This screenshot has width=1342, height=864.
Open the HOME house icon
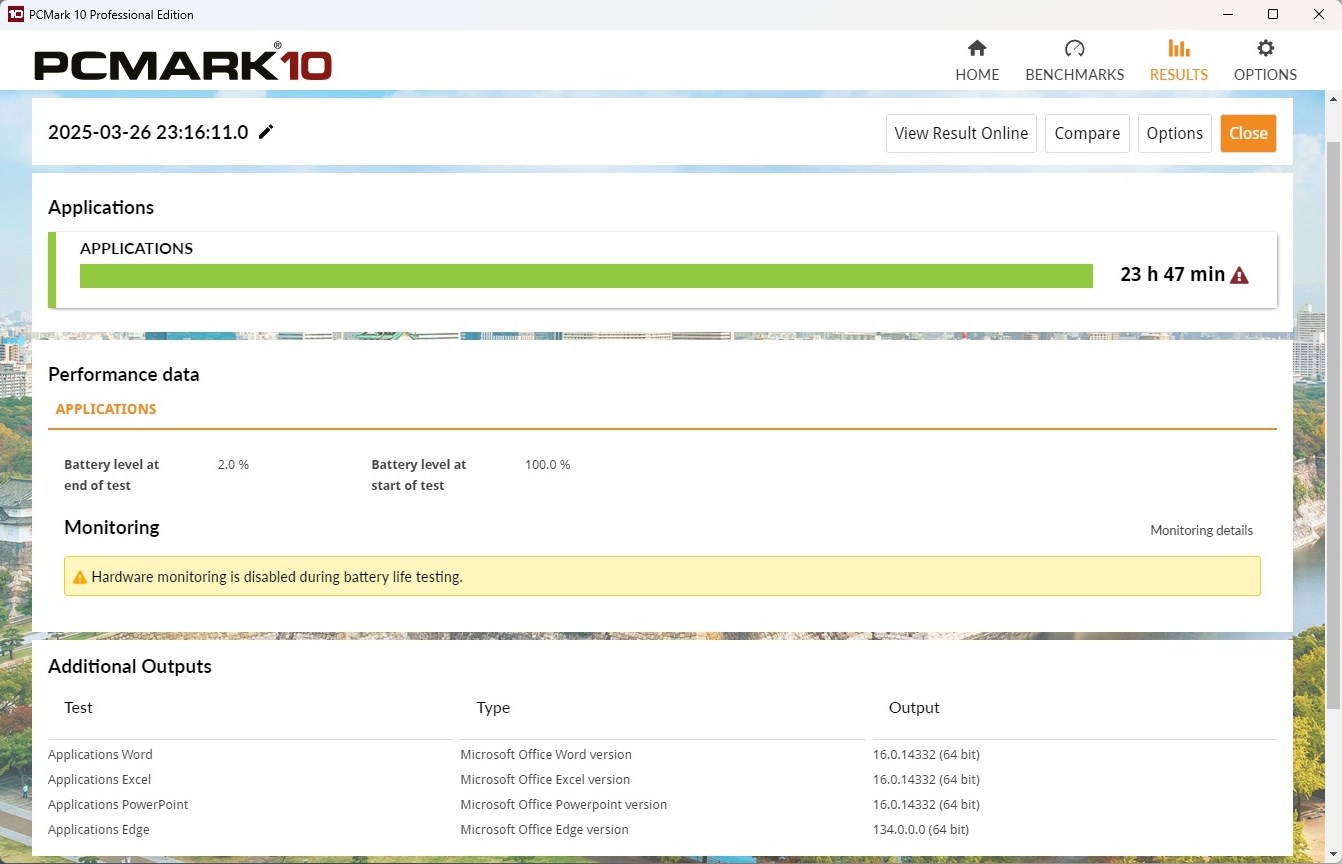(x=977, y=48)
